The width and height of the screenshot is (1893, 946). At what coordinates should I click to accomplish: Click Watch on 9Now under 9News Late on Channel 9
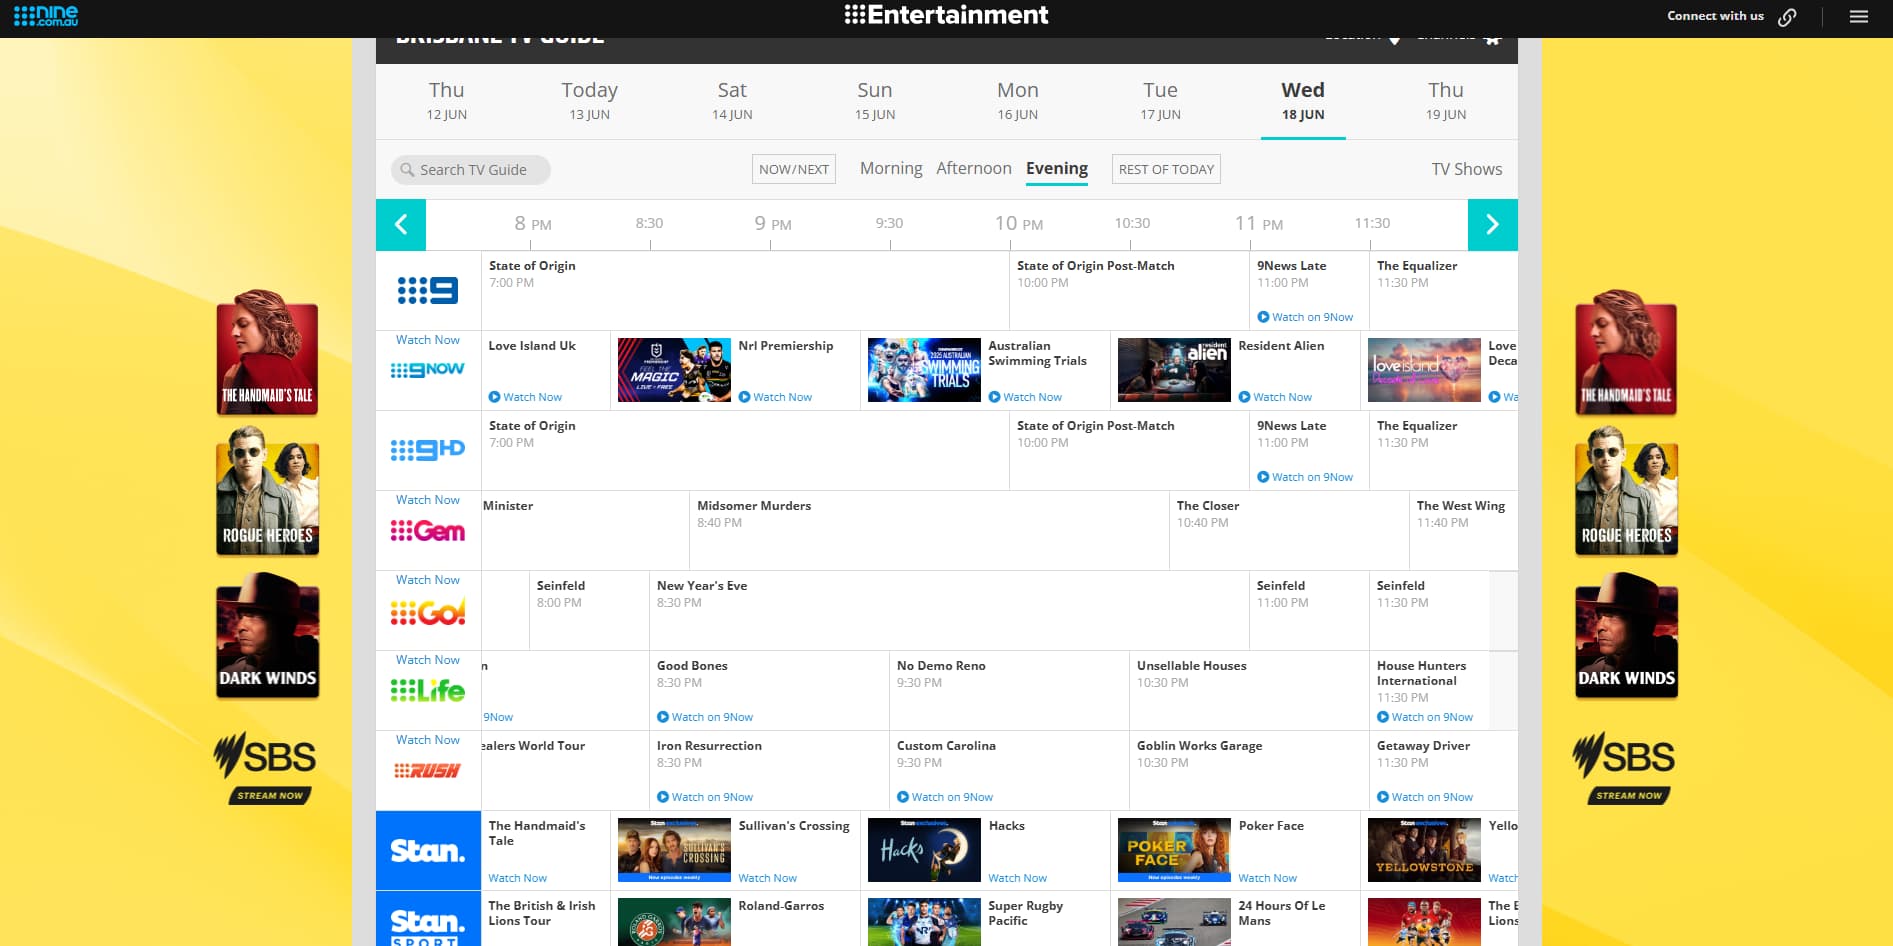point(1305,317)
